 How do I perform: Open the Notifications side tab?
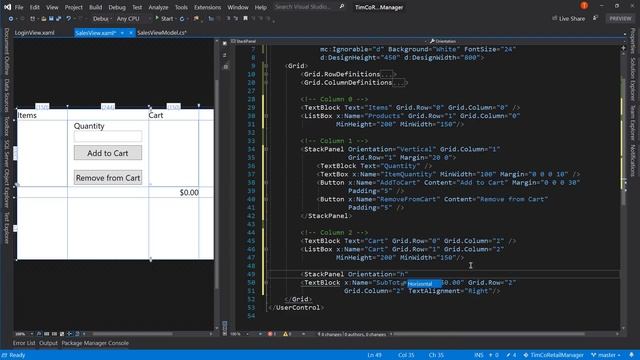pyautogui.click(x=633, y=161)
